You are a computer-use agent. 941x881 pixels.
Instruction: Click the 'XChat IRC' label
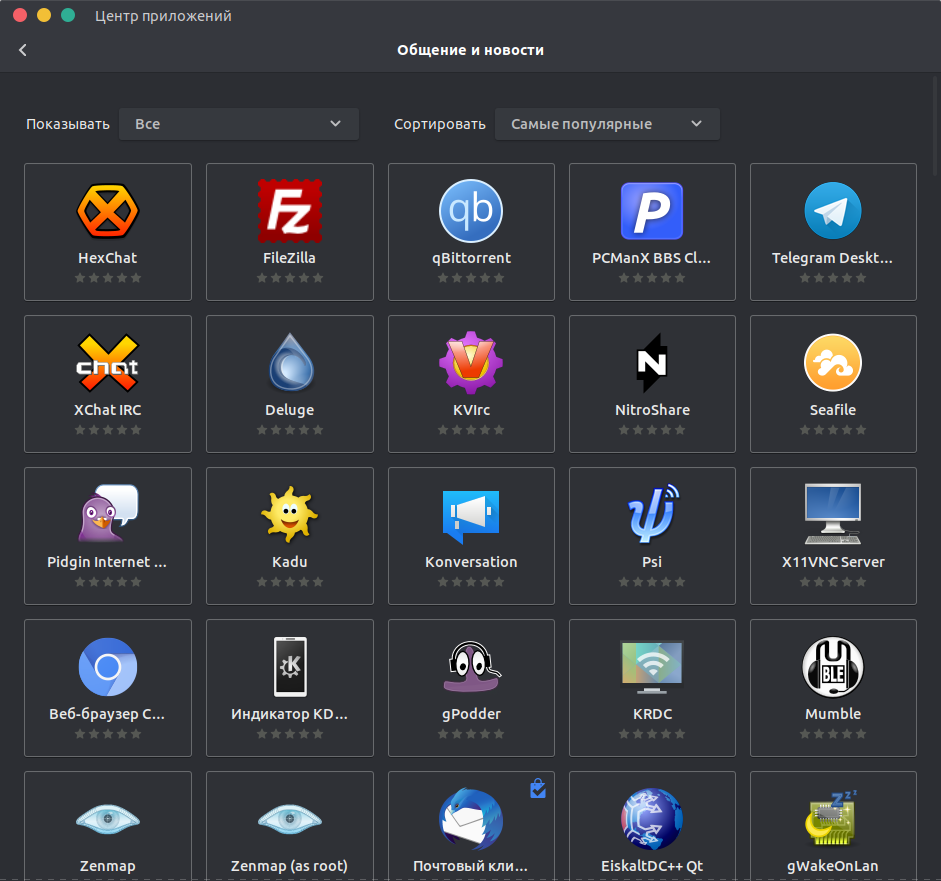pos(108,410)
